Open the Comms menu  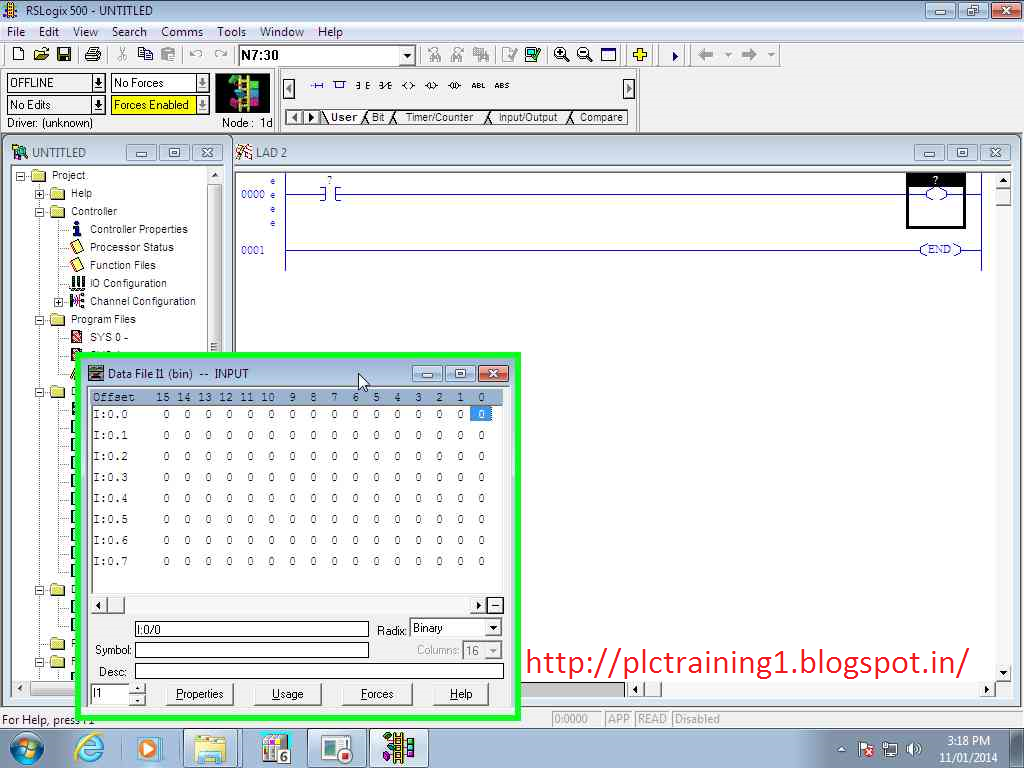pos(181,31)
